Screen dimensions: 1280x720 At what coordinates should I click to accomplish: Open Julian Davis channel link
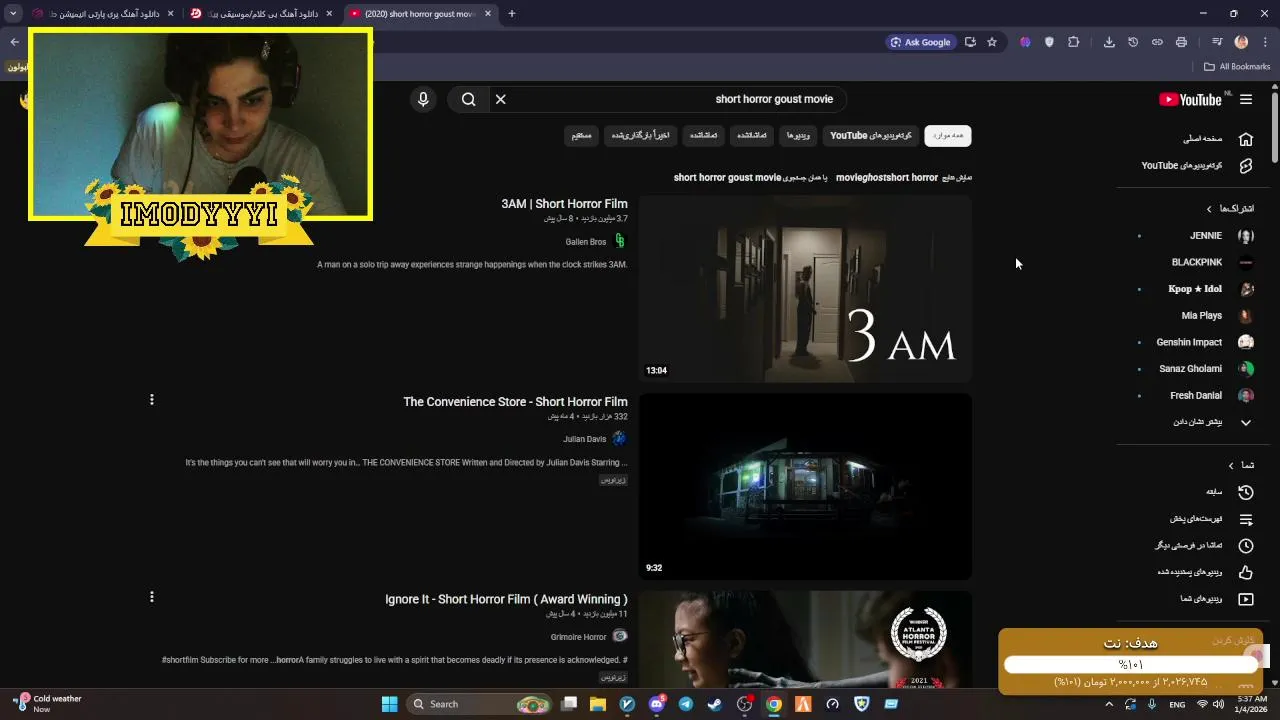[x=585, y=439]
